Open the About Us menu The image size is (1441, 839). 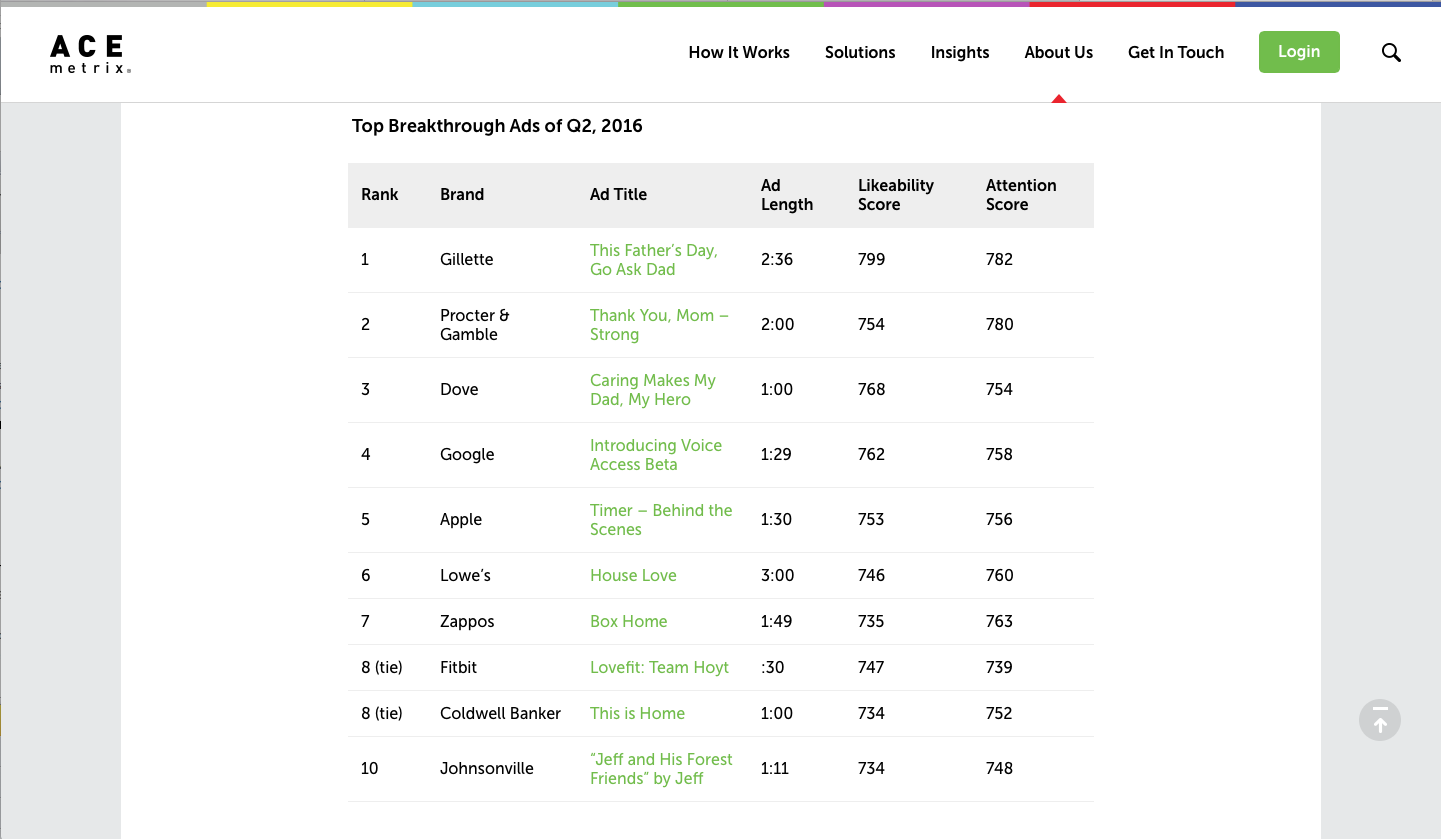coord(1059,53)
